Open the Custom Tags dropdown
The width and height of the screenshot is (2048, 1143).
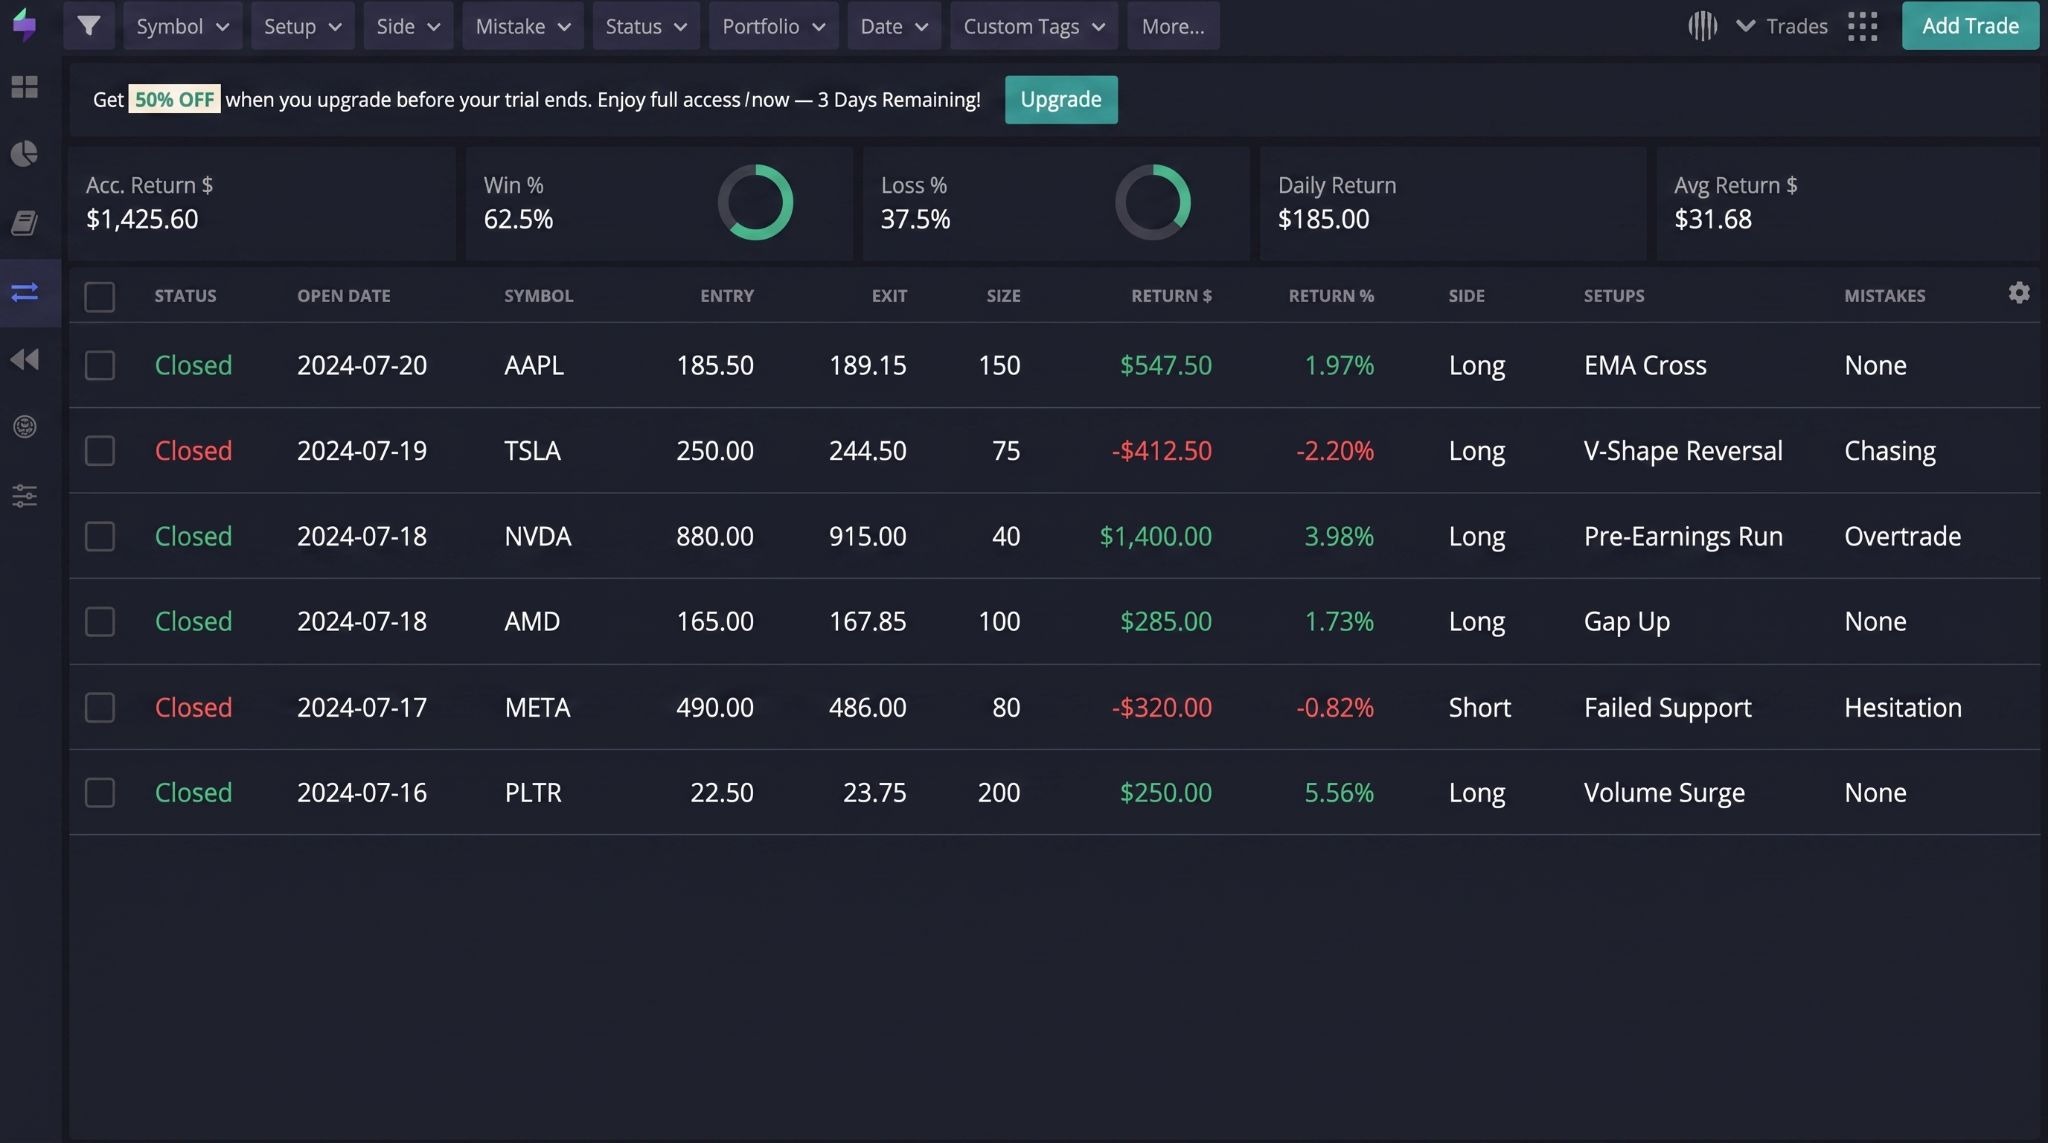pyautogui.click(x=1034, y=26)
